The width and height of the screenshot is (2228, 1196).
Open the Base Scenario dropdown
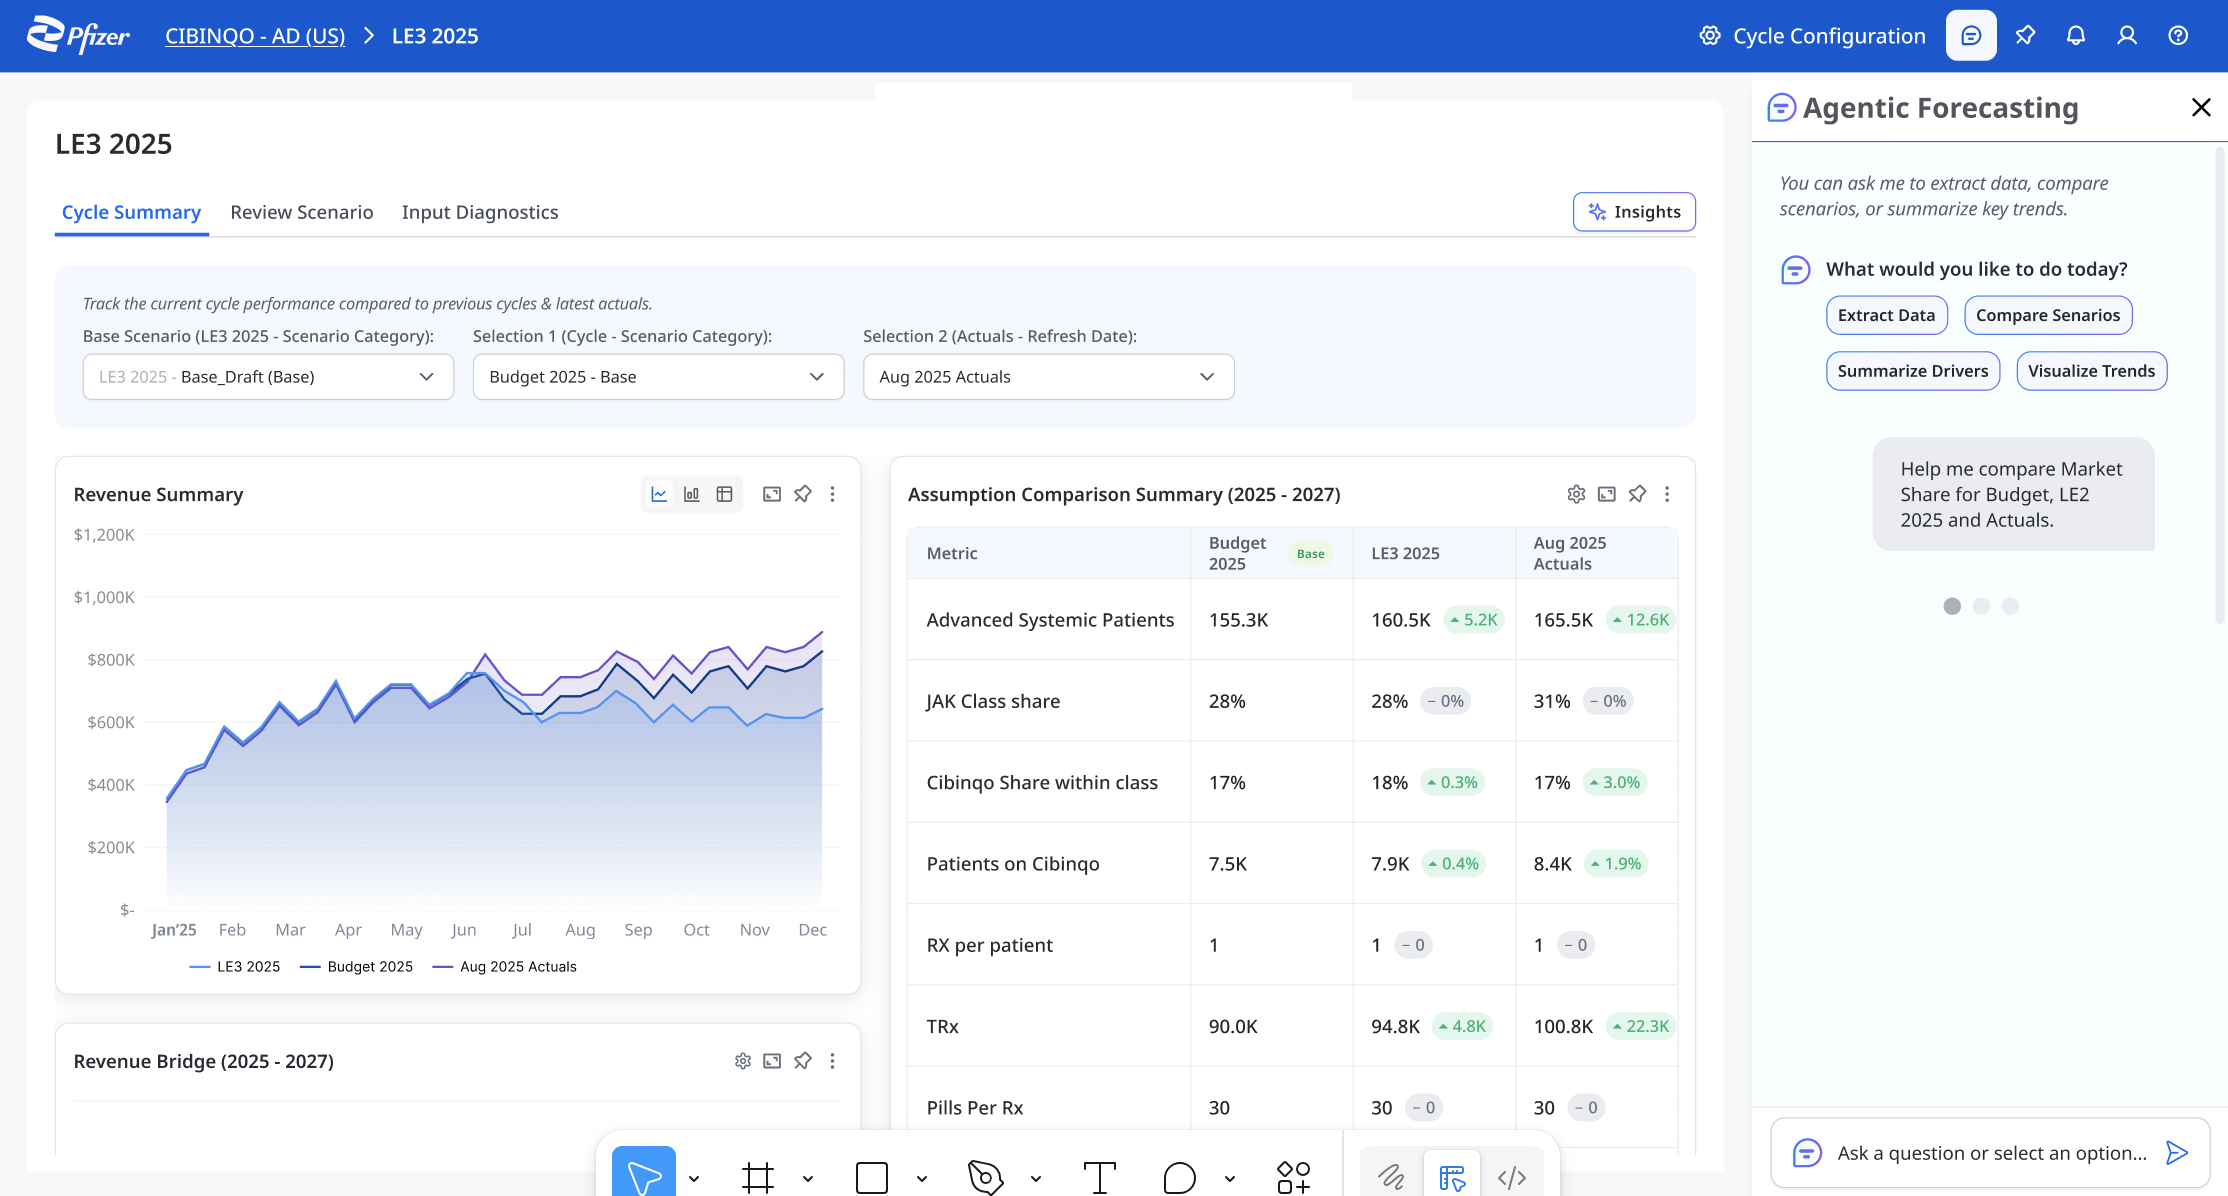[268, 377]
